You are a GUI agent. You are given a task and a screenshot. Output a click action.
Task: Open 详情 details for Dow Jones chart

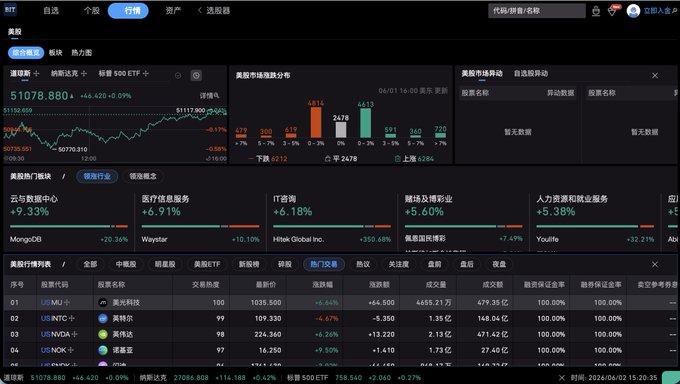tap(209, 95)
